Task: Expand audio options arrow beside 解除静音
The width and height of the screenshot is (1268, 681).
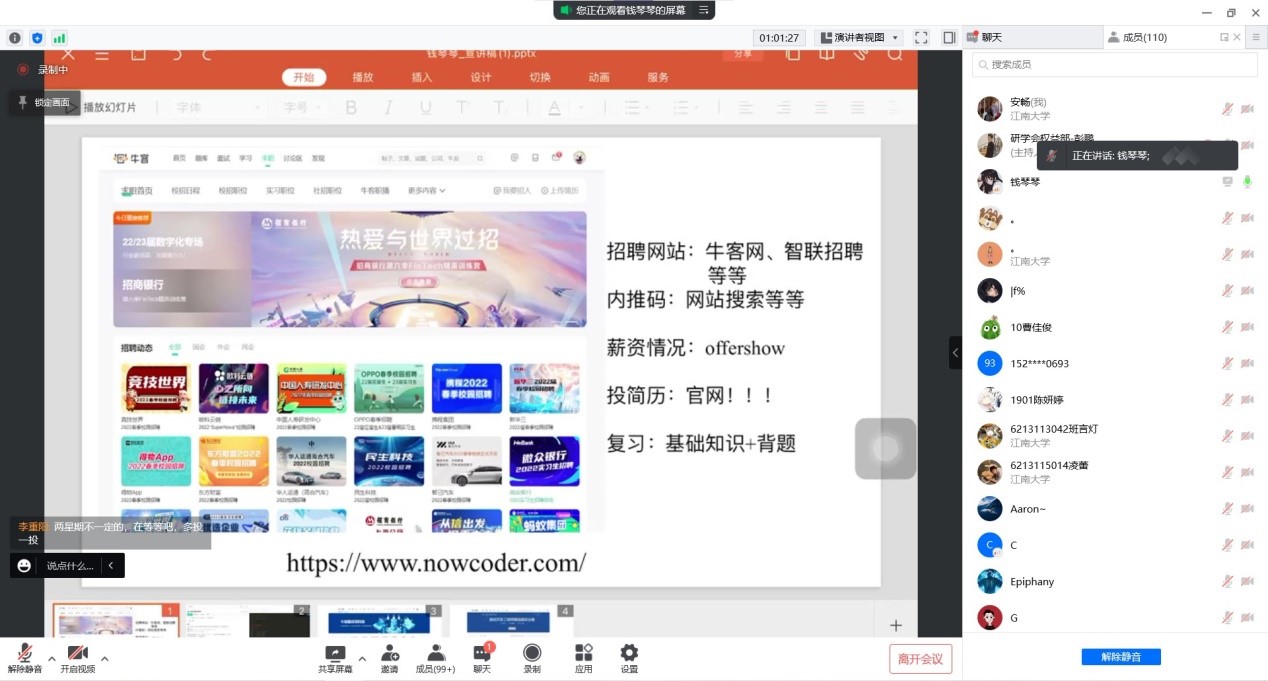Action: (x=51, y=658)
